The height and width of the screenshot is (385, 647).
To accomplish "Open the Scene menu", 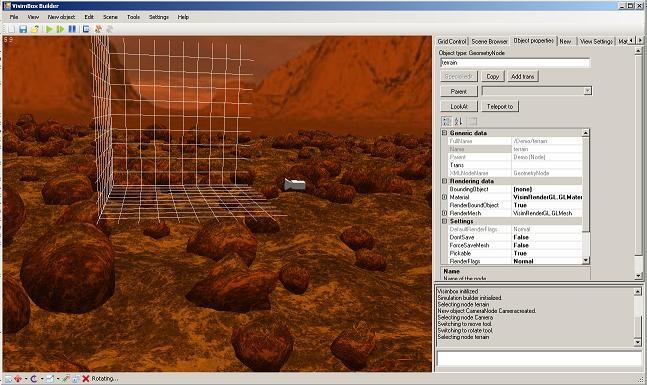I will tap(110, 17).
